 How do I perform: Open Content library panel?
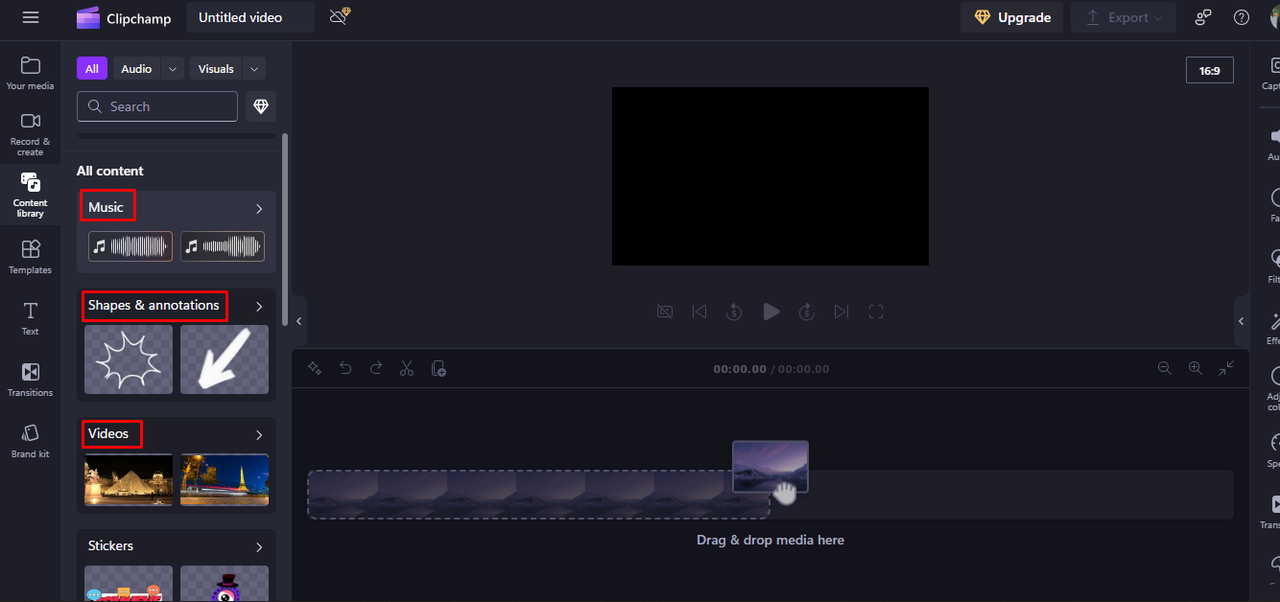(x=30, y=195)
